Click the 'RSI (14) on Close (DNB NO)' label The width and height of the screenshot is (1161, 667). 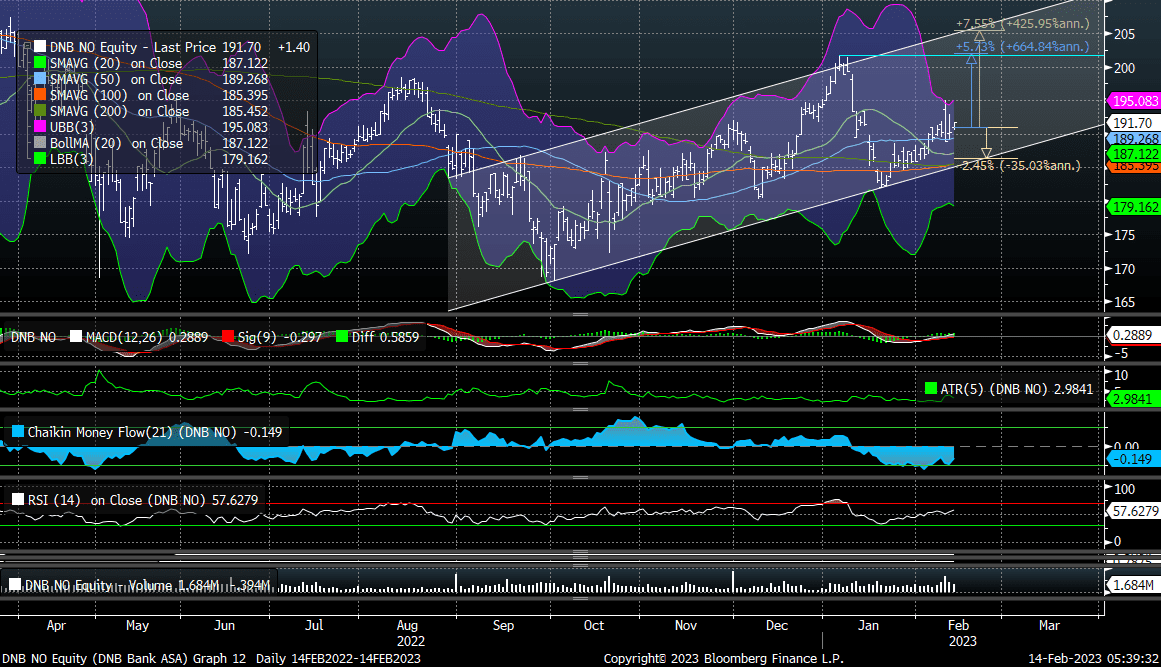click(116, 500)
